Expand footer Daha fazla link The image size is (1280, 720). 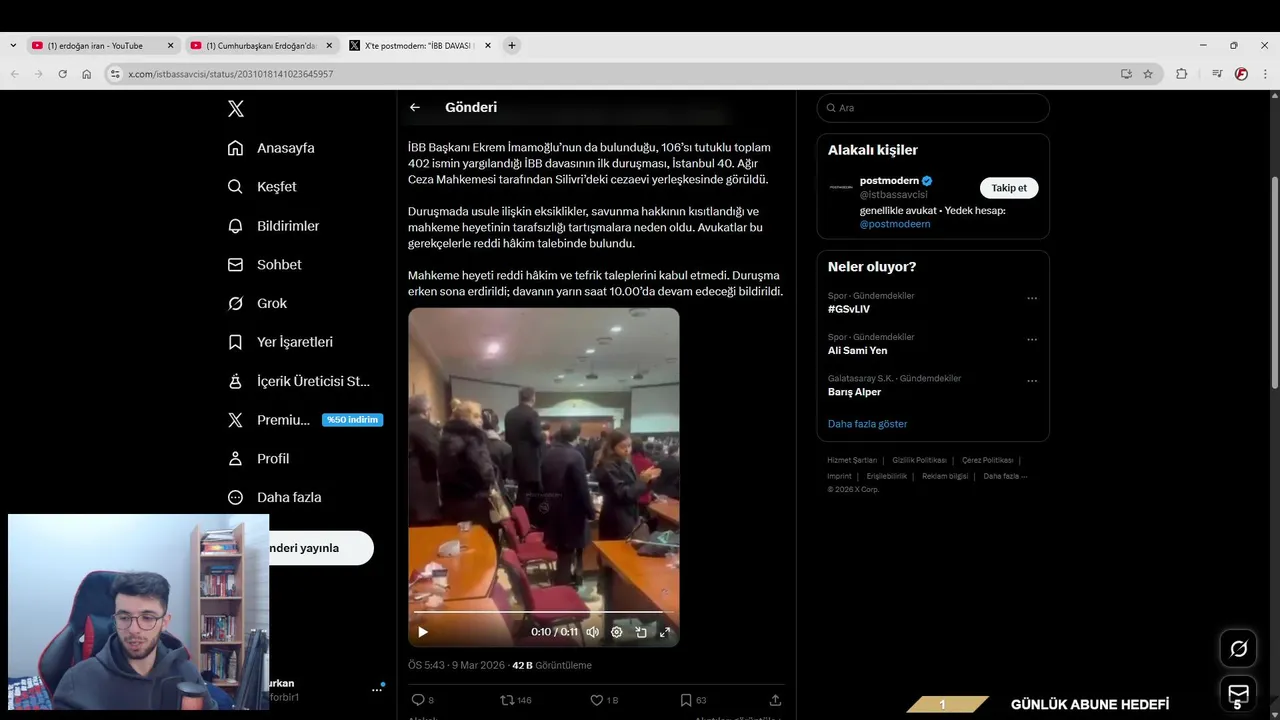click(x=1005, y=476)
